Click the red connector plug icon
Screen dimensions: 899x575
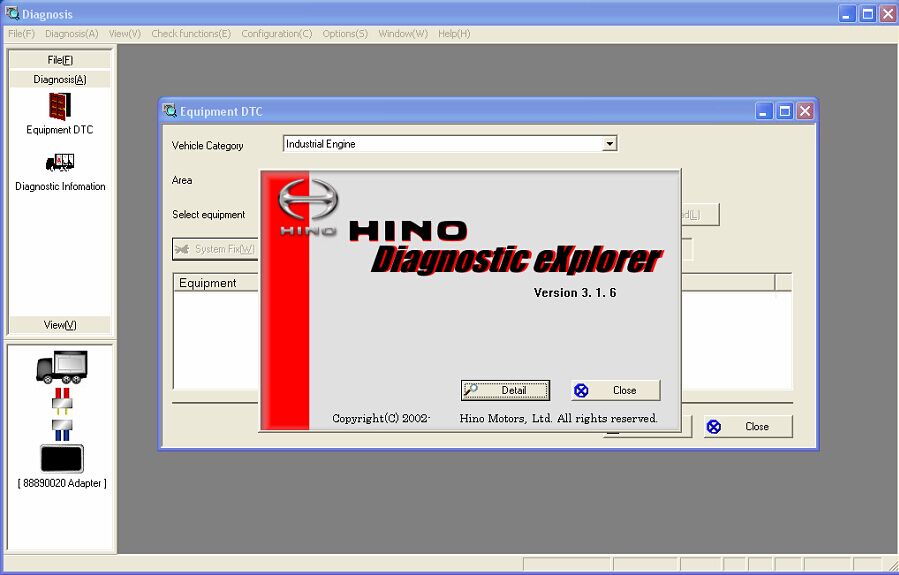62,401
